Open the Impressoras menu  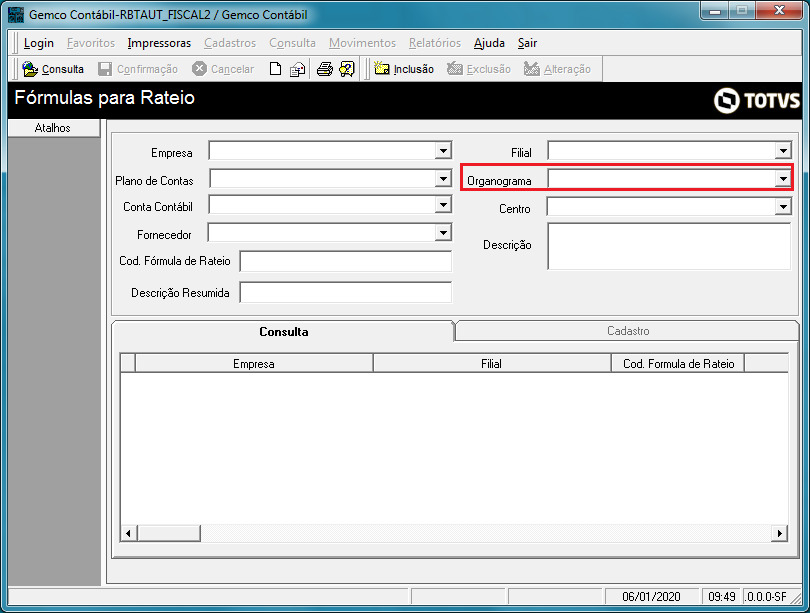[159, 43]
